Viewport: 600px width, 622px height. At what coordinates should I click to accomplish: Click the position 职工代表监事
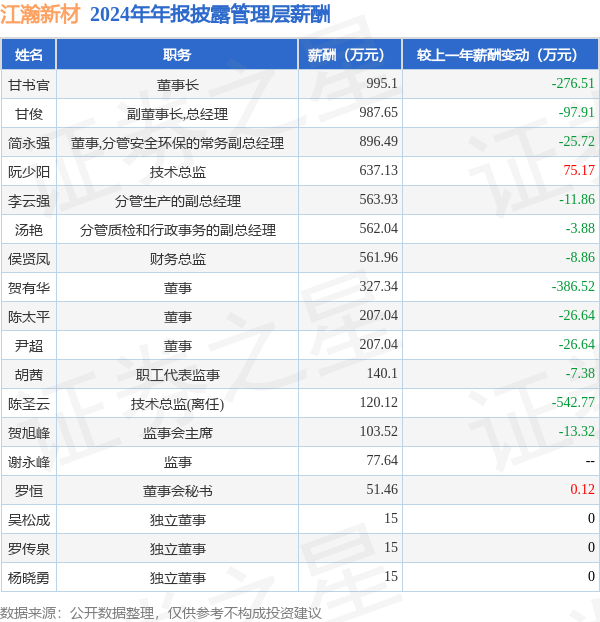177,375
